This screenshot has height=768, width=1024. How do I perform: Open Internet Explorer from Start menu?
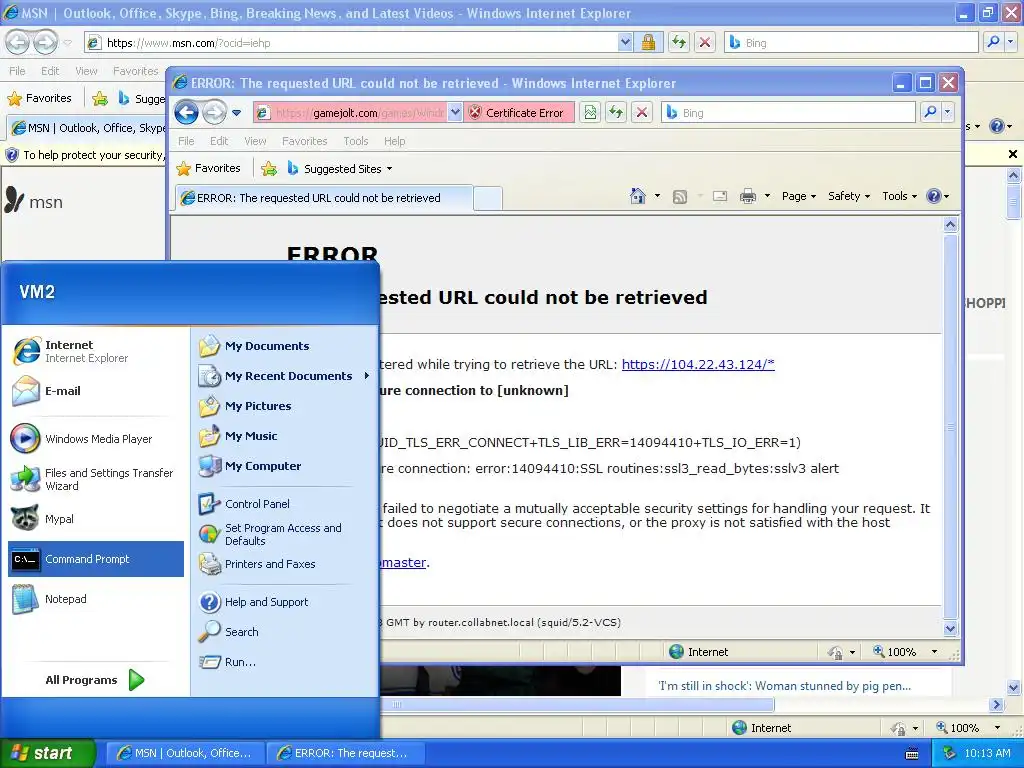pos(95,351)
